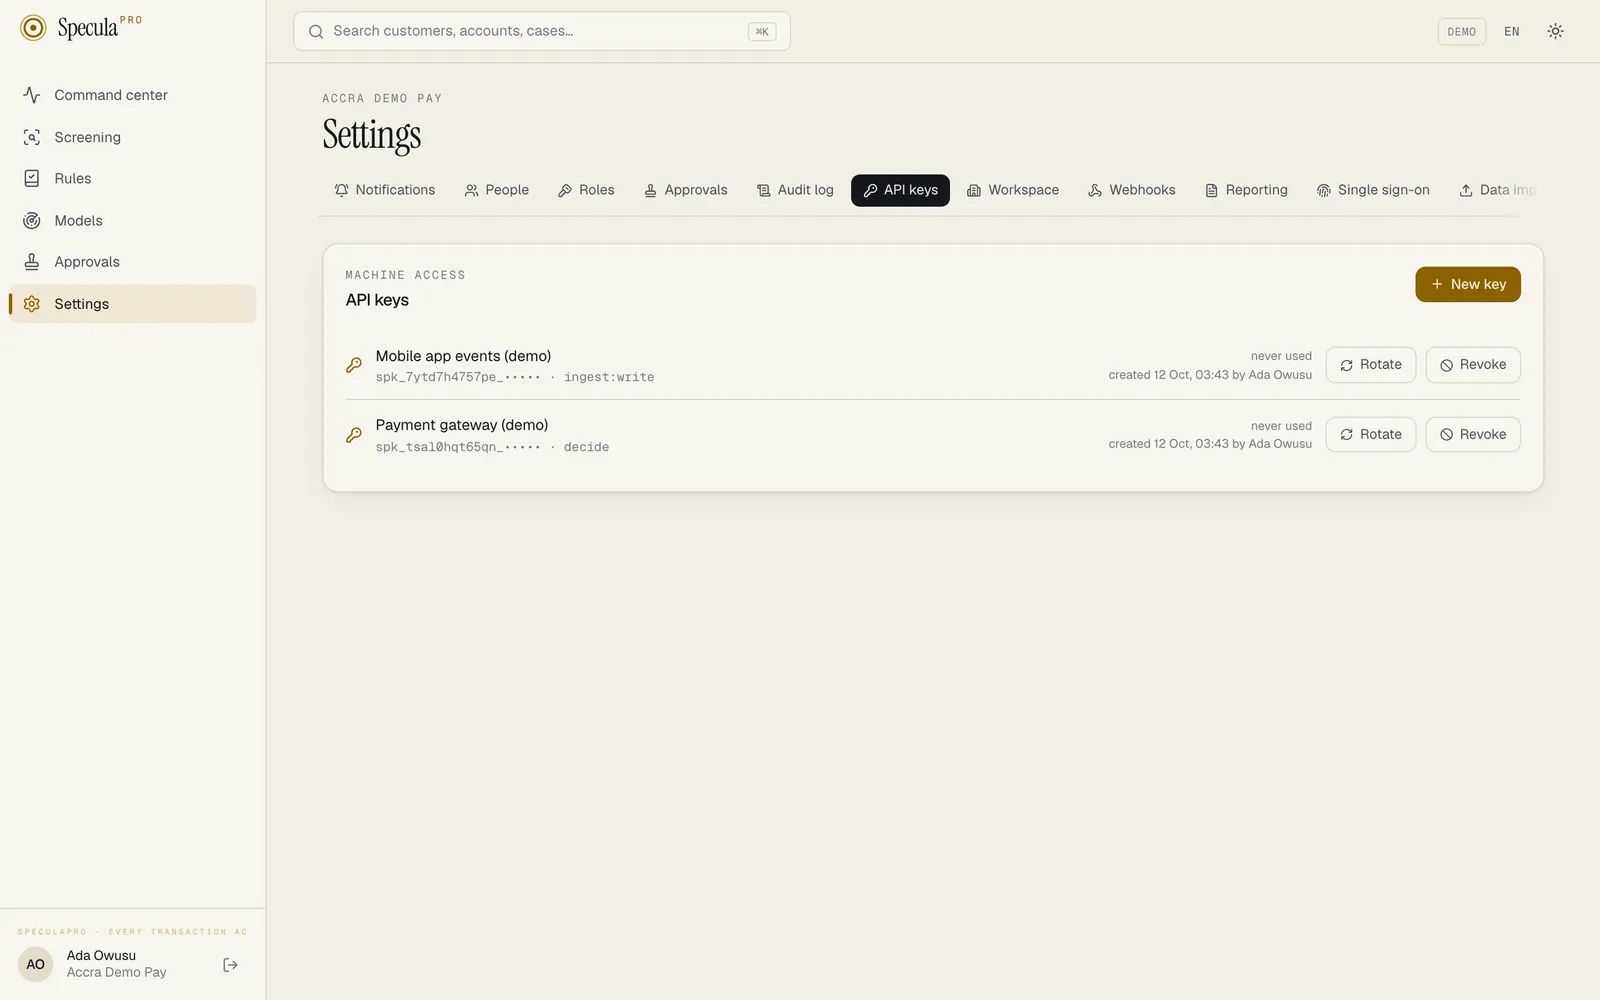
Task: Revoke the Payment gateway key
Action: click(1473, 435)
